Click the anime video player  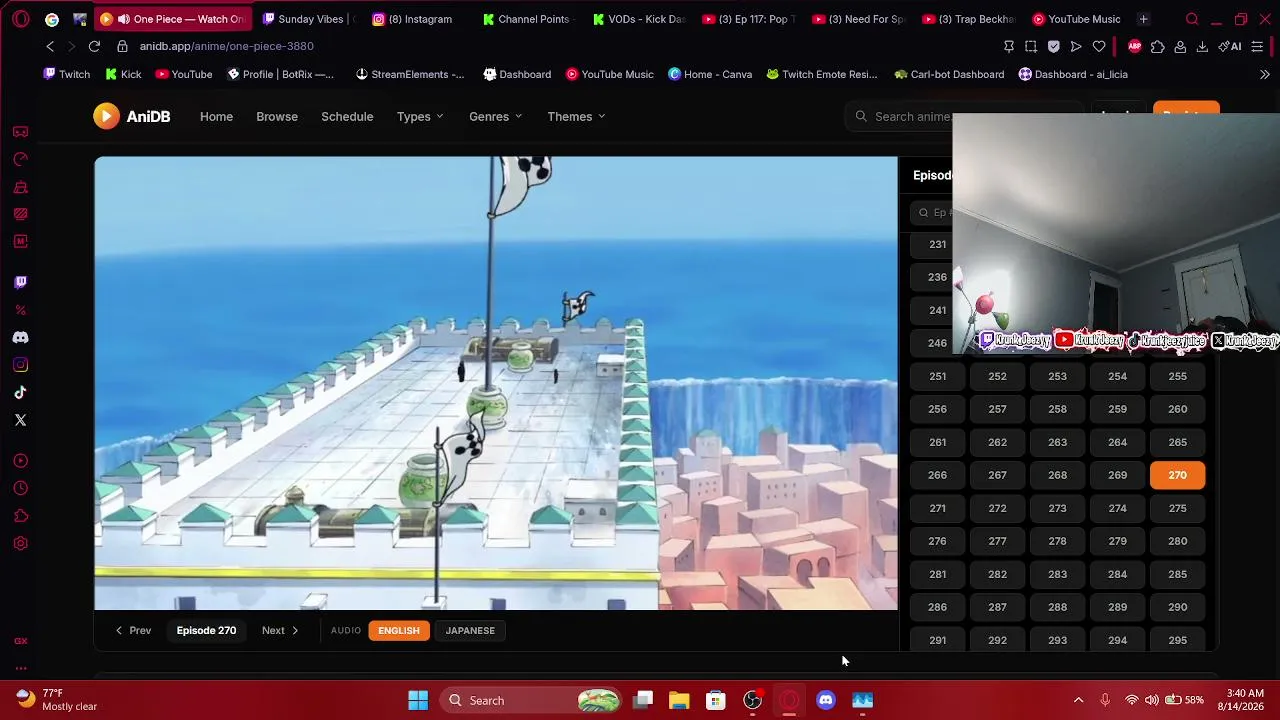(x=496, y=383)
